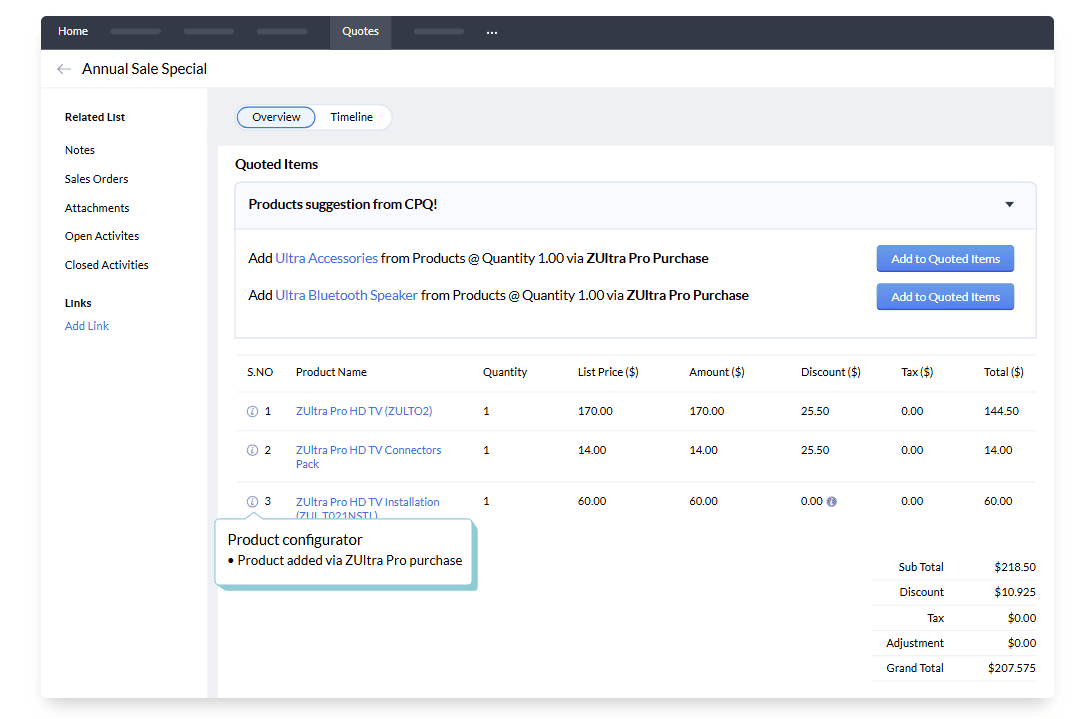Click the Product Name column header
1078x719 pixels.
[x=331, y=372]
